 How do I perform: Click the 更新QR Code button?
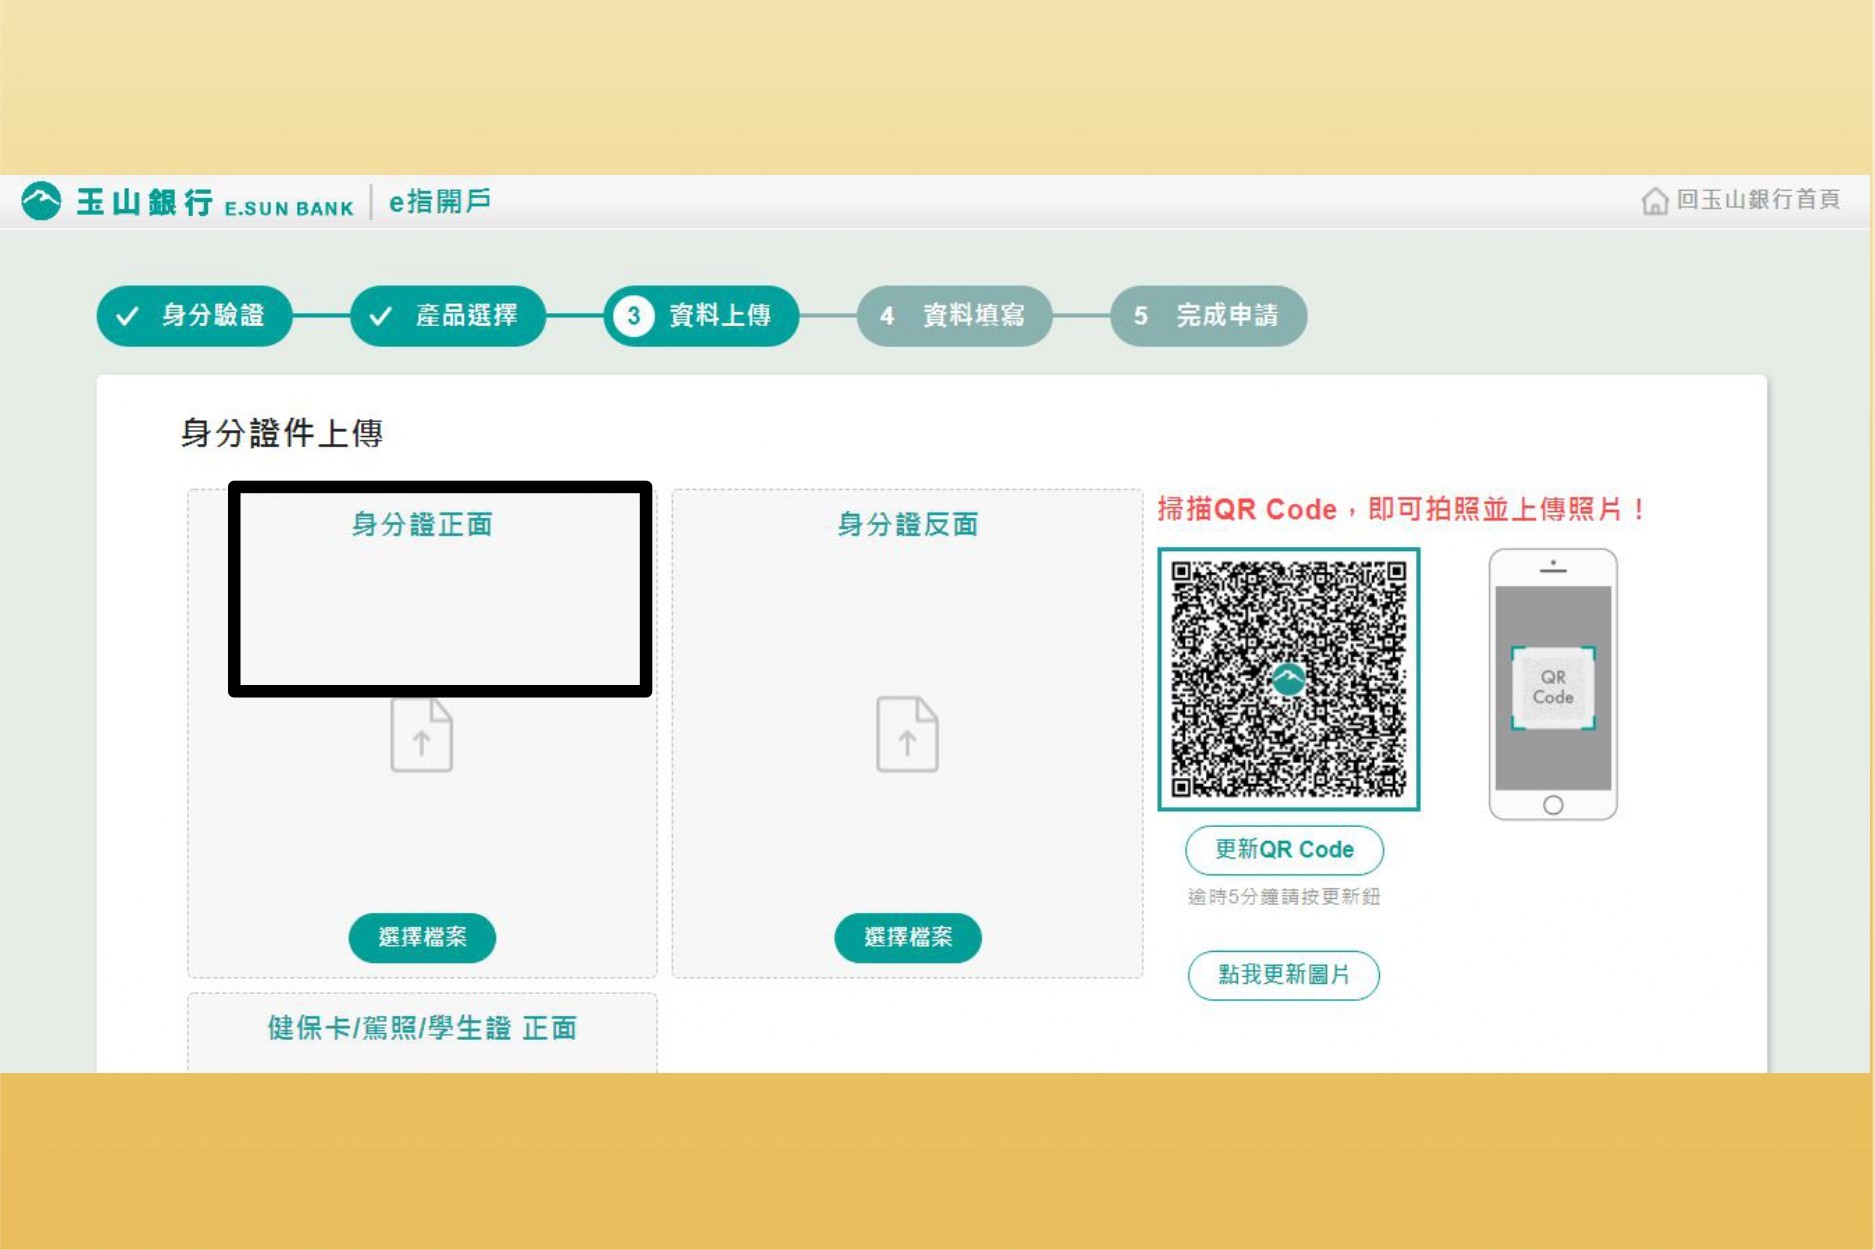pos(1284,850)
